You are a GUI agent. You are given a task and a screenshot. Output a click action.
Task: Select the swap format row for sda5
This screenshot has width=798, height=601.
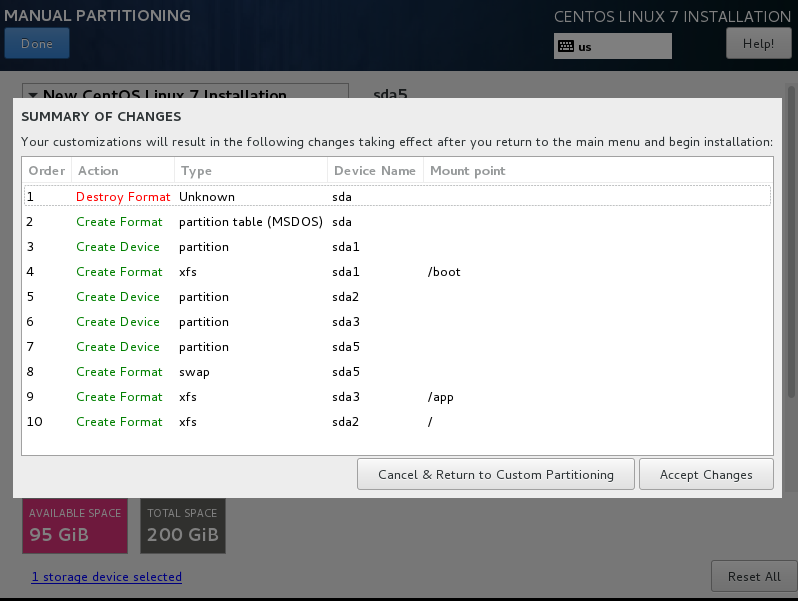tap(397, 371)
